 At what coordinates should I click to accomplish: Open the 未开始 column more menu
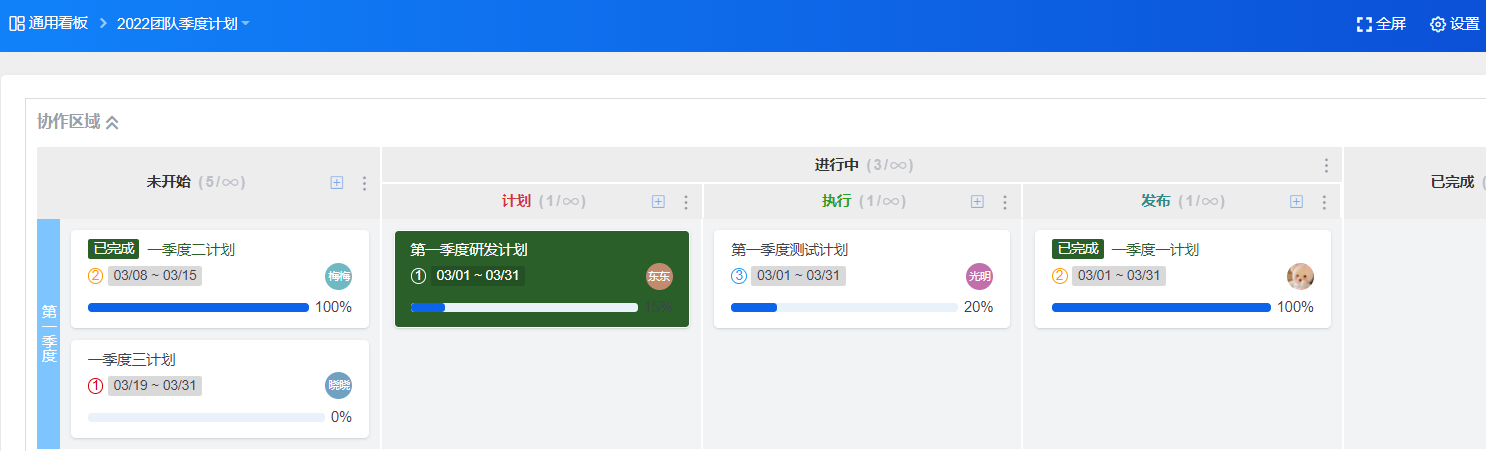364,183
